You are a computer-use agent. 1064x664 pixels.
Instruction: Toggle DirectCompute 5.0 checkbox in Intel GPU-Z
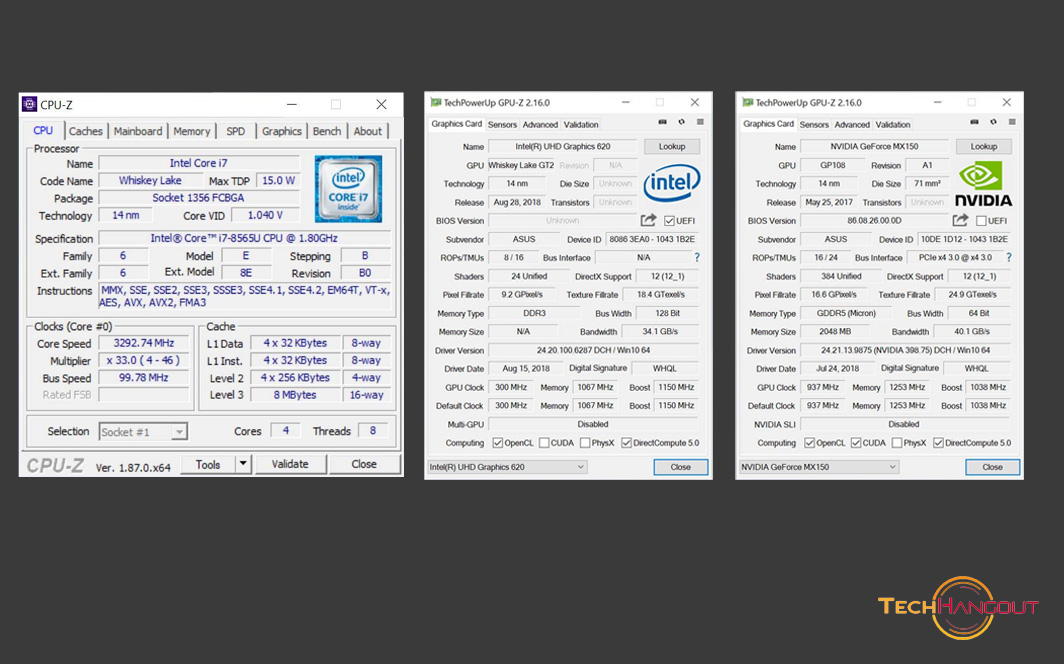626,443
